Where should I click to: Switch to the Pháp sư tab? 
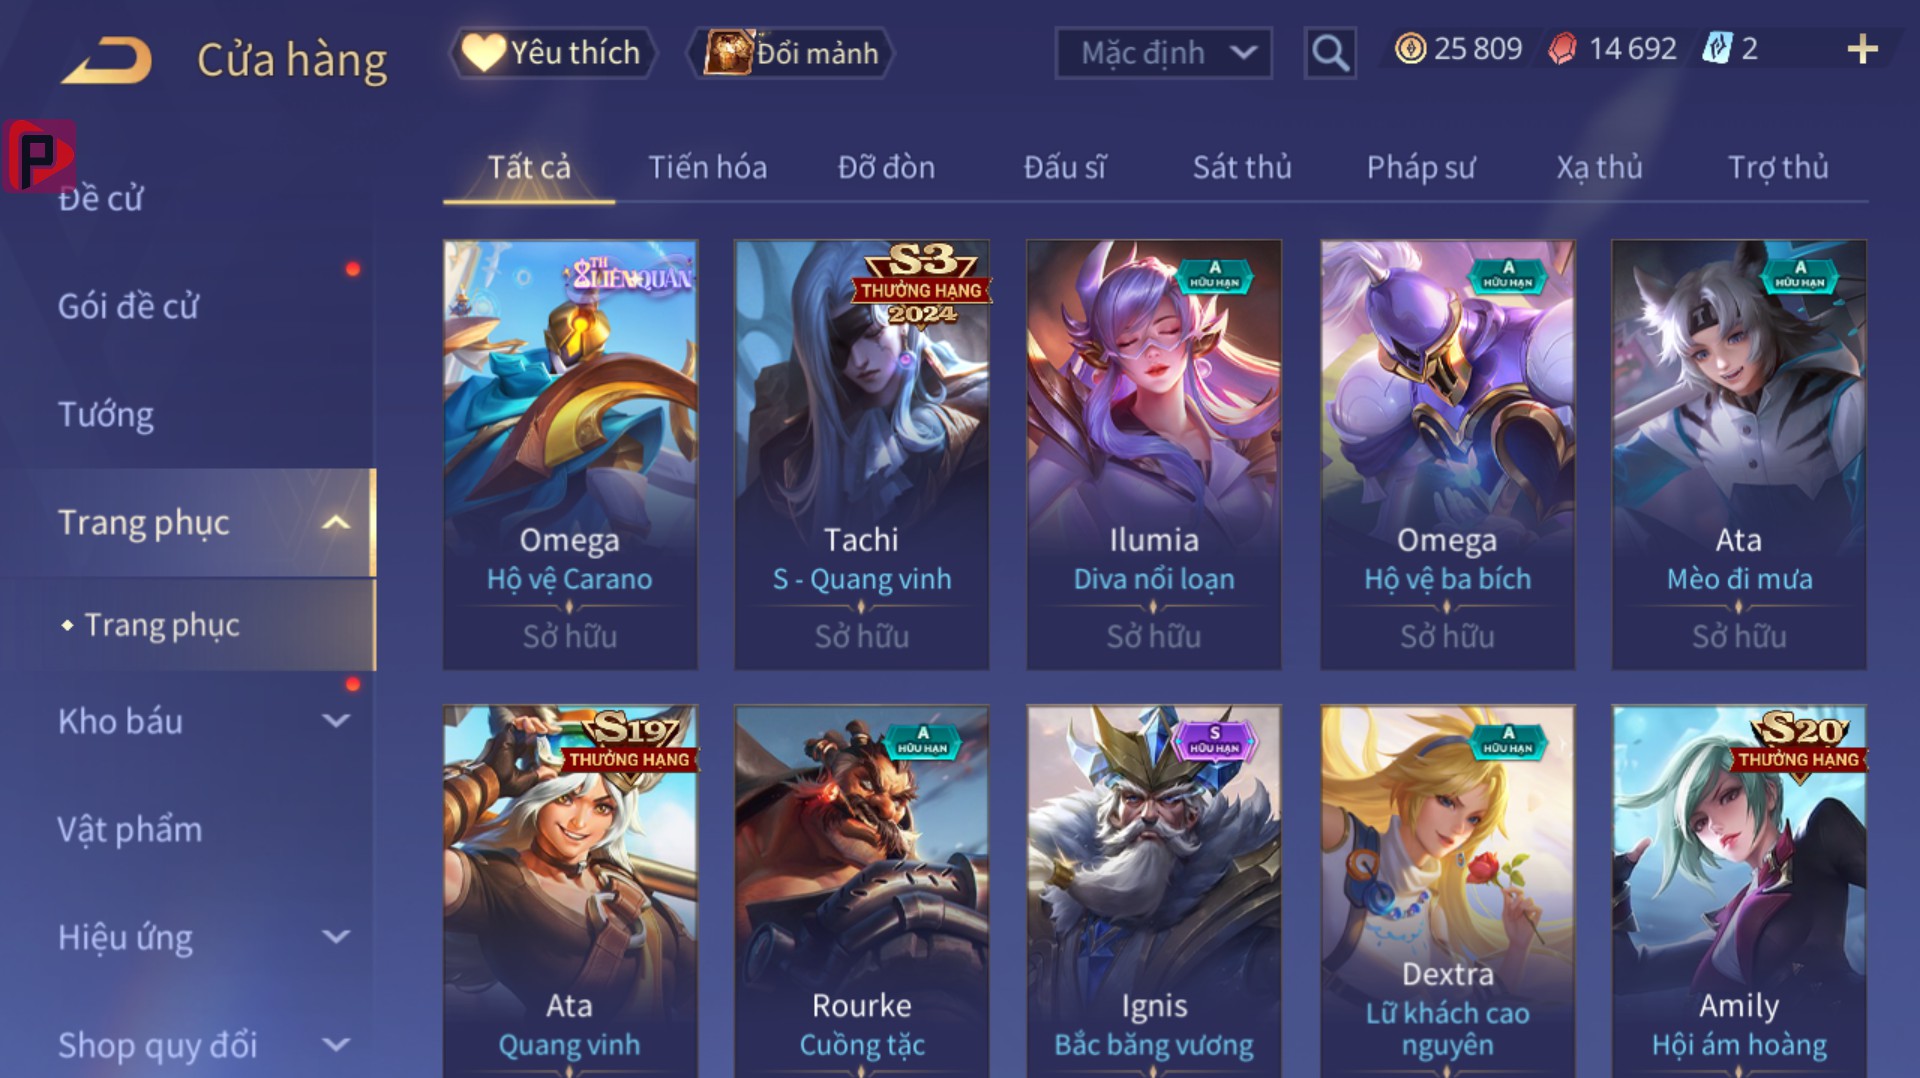(x=1421, y=167)
